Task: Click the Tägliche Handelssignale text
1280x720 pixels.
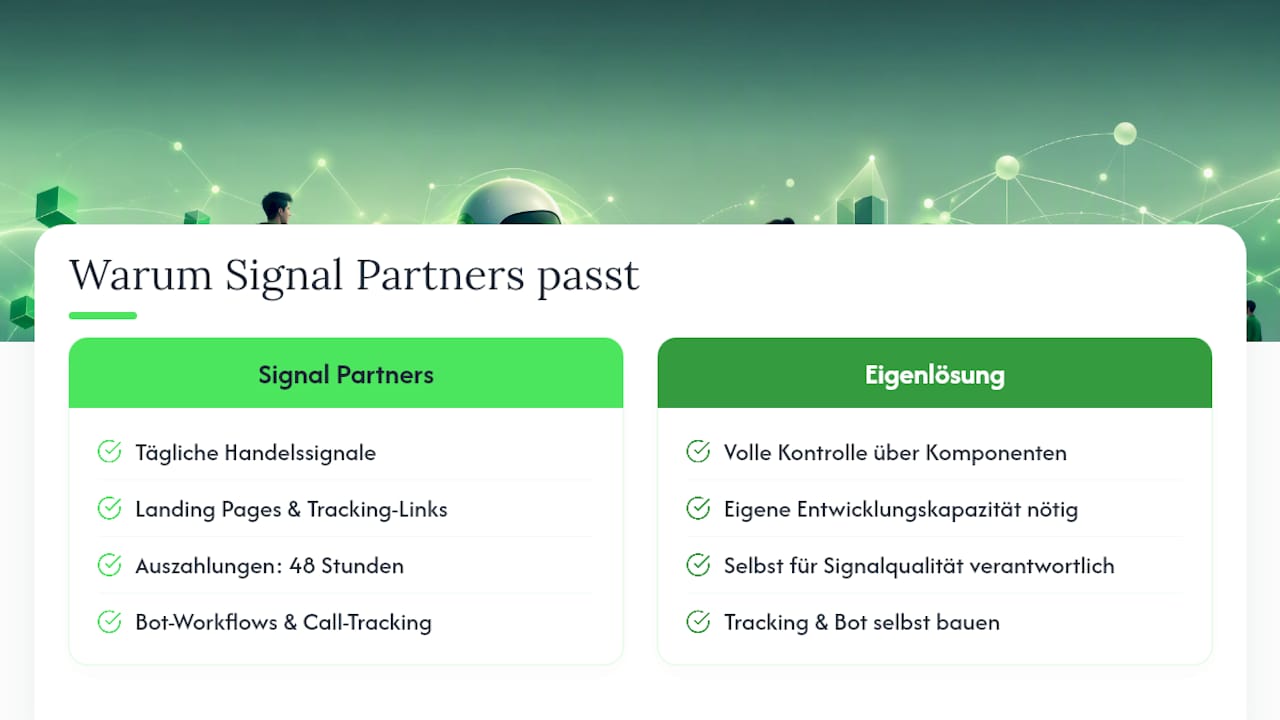Action: click(x=256, y=453)
